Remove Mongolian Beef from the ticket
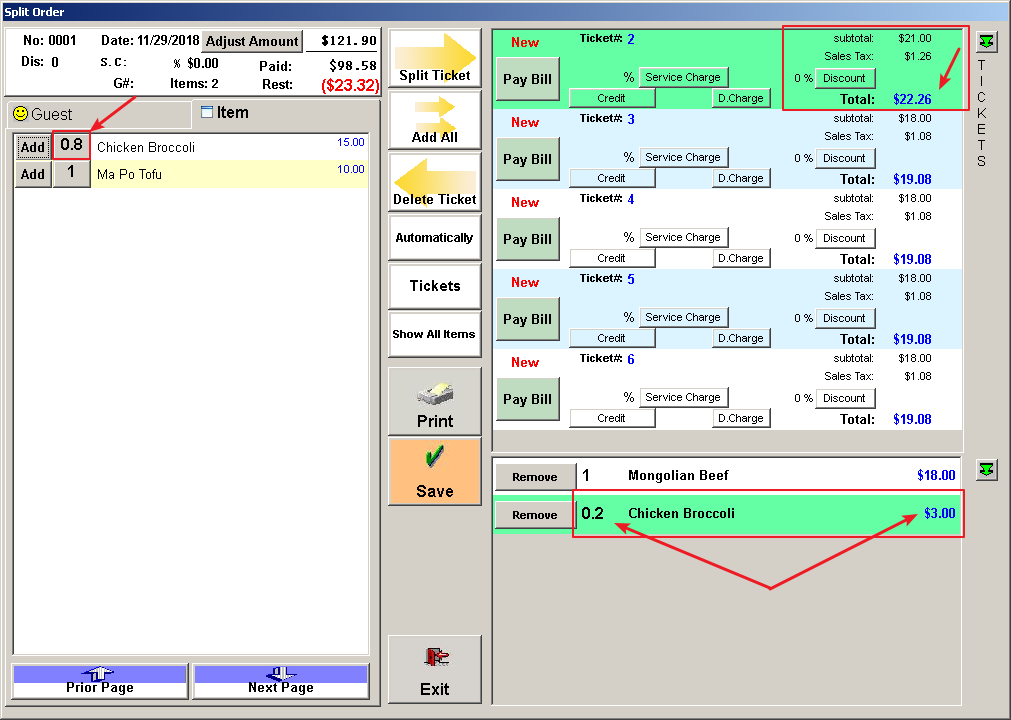 coord(535,477)
